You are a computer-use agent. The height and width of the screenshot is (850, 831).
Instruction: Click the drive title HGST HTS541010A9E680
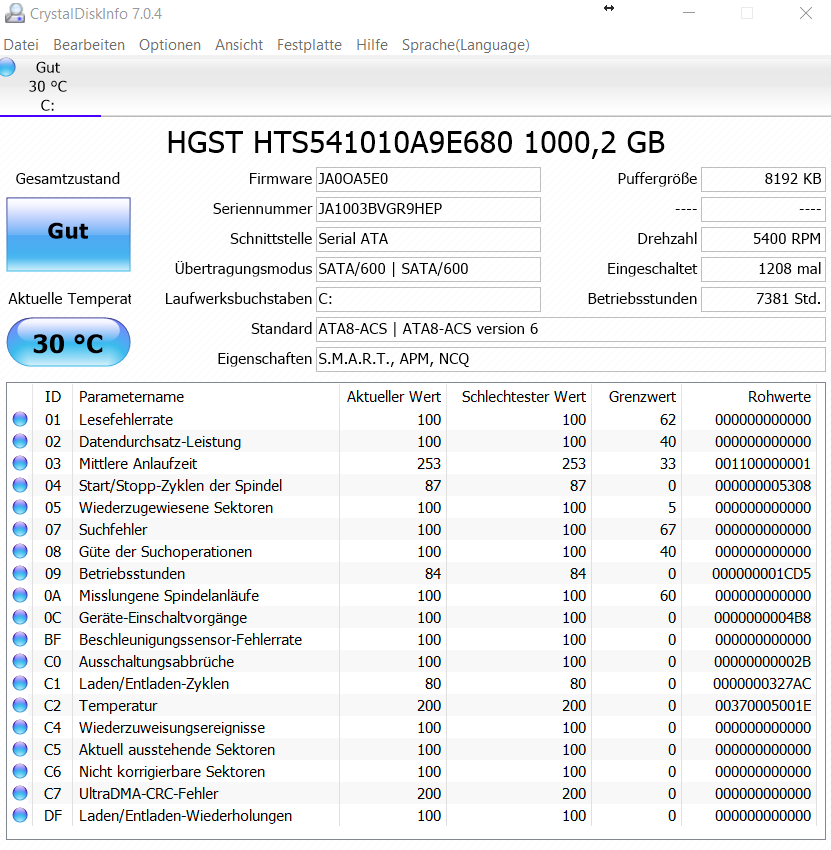(339, 143)
